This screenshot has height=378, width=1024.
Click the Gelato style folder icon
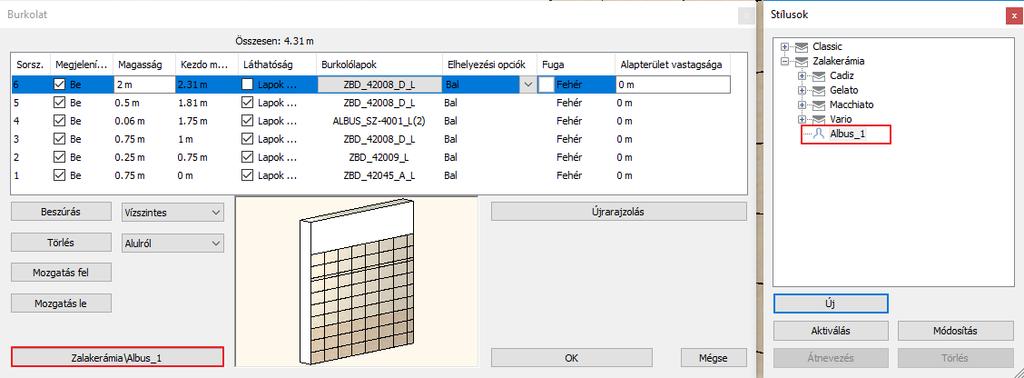[x=818, y=90]
